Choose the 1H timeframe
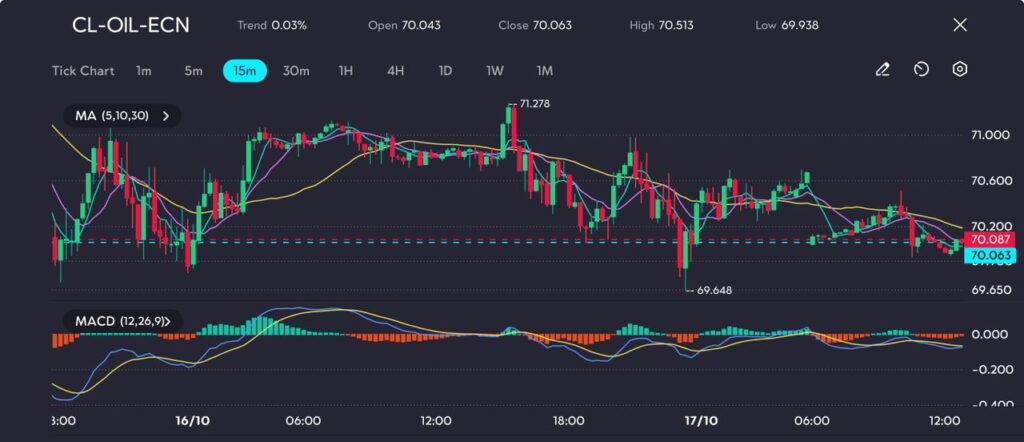Screen dimensions: 1024x442 346,71
